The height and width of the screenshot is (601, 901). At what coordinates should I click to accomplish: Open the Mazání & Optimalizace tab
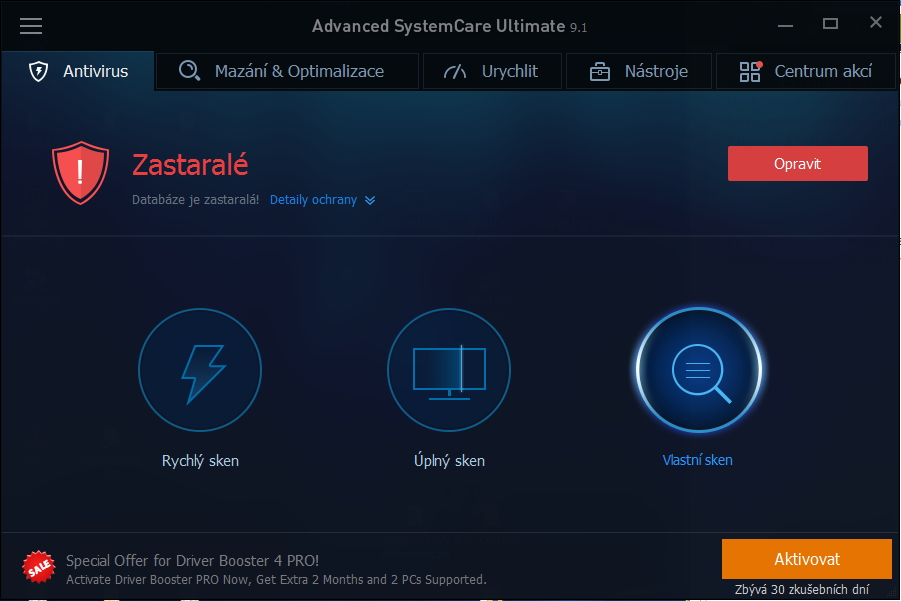pyautogui.click(x=287, y=71)
